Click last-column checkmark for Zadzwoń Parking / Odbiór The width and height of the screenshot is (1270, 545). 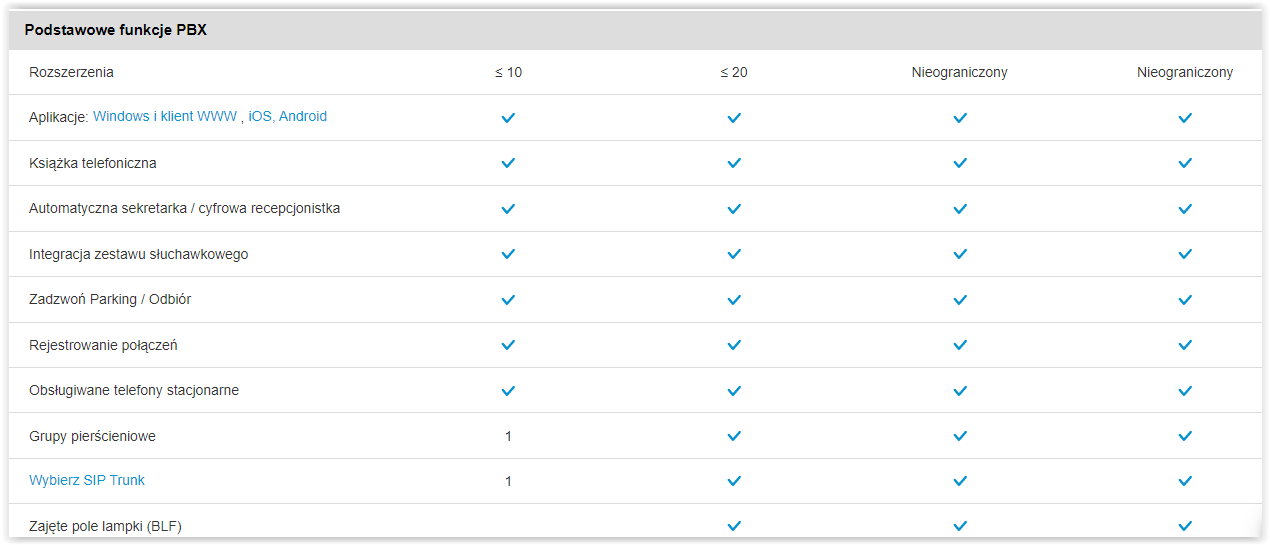1185,300
